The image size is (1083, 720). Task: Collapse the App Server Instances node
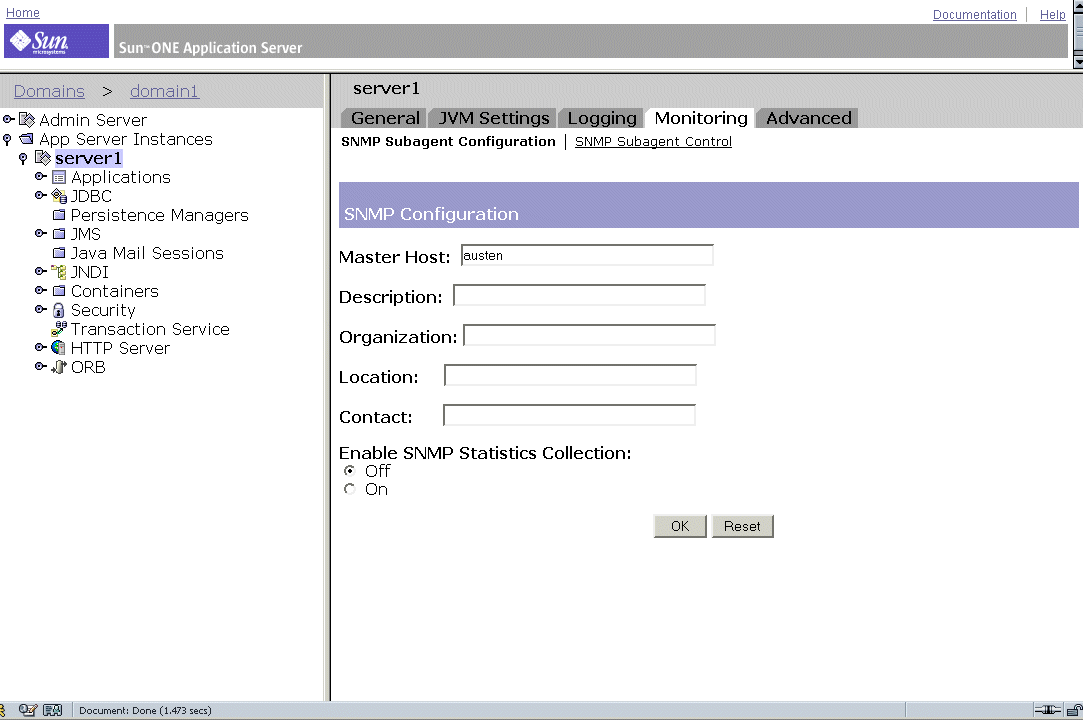tap(7, 139)
